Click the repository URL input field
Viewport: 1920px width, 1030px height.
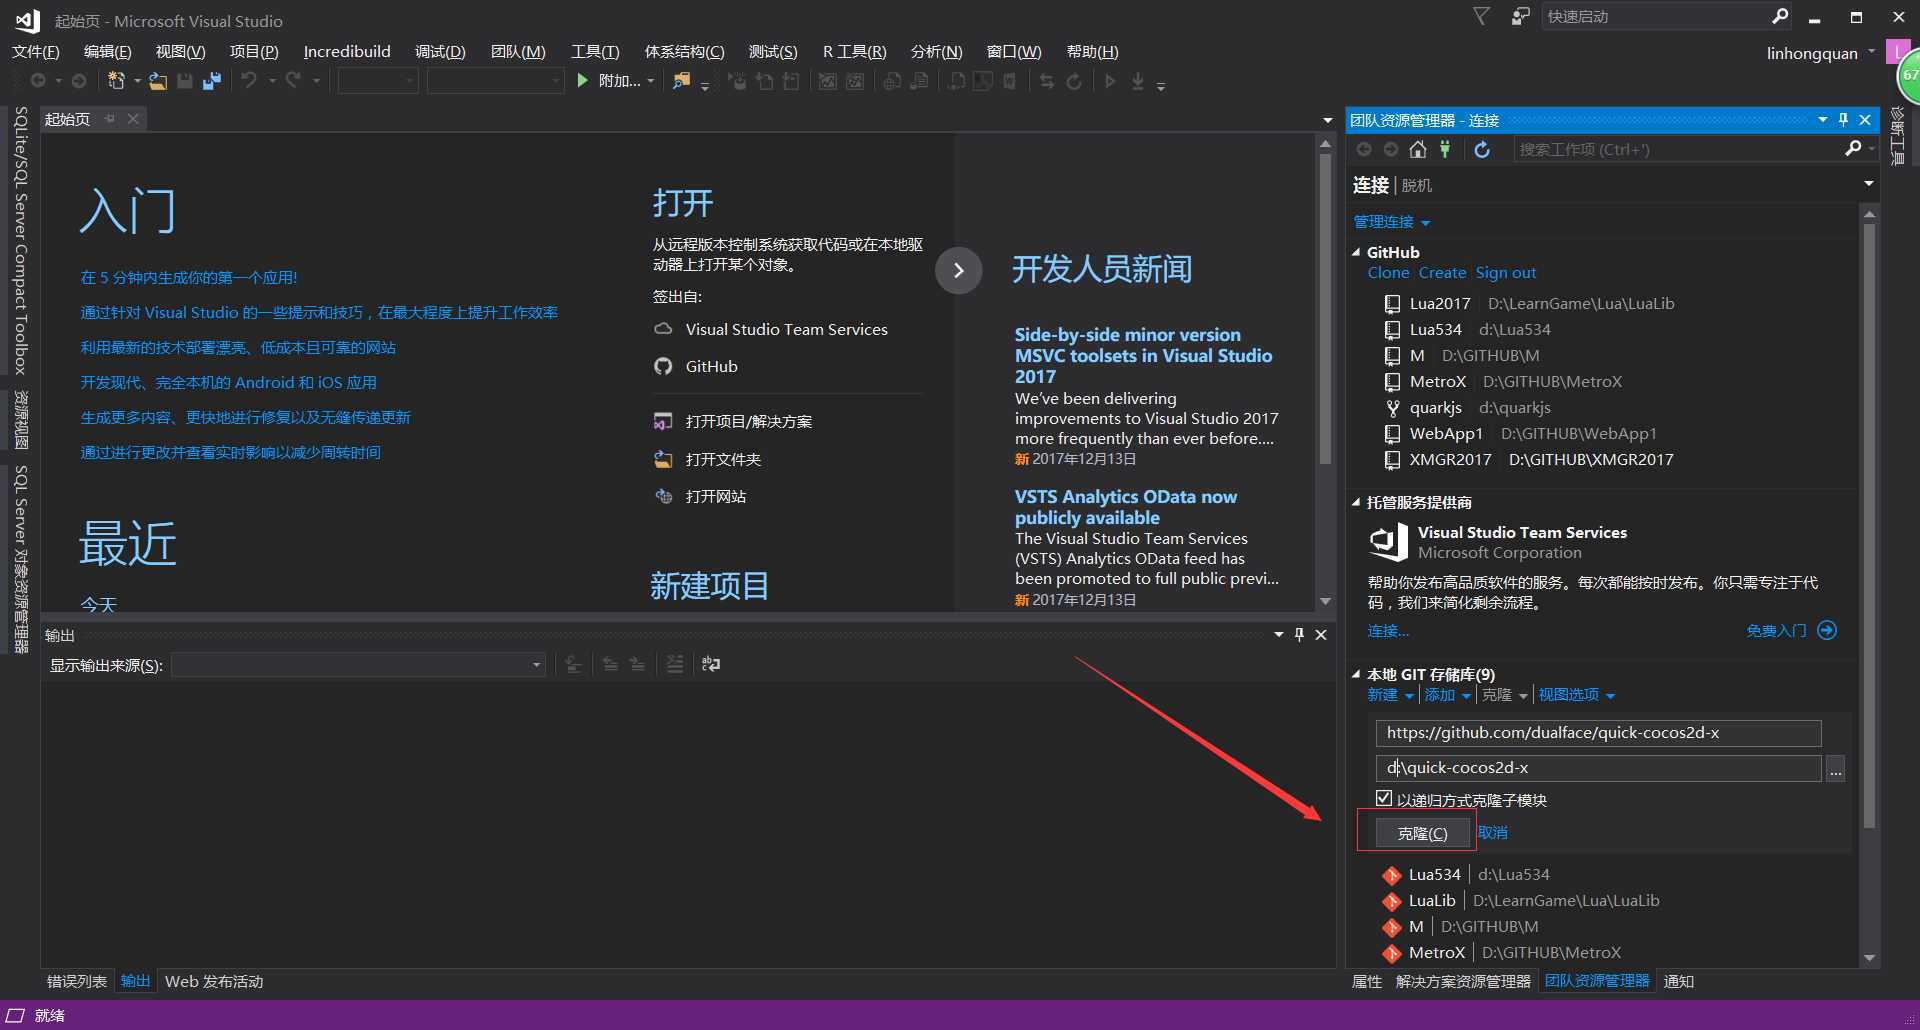[x=1598, y=733]
